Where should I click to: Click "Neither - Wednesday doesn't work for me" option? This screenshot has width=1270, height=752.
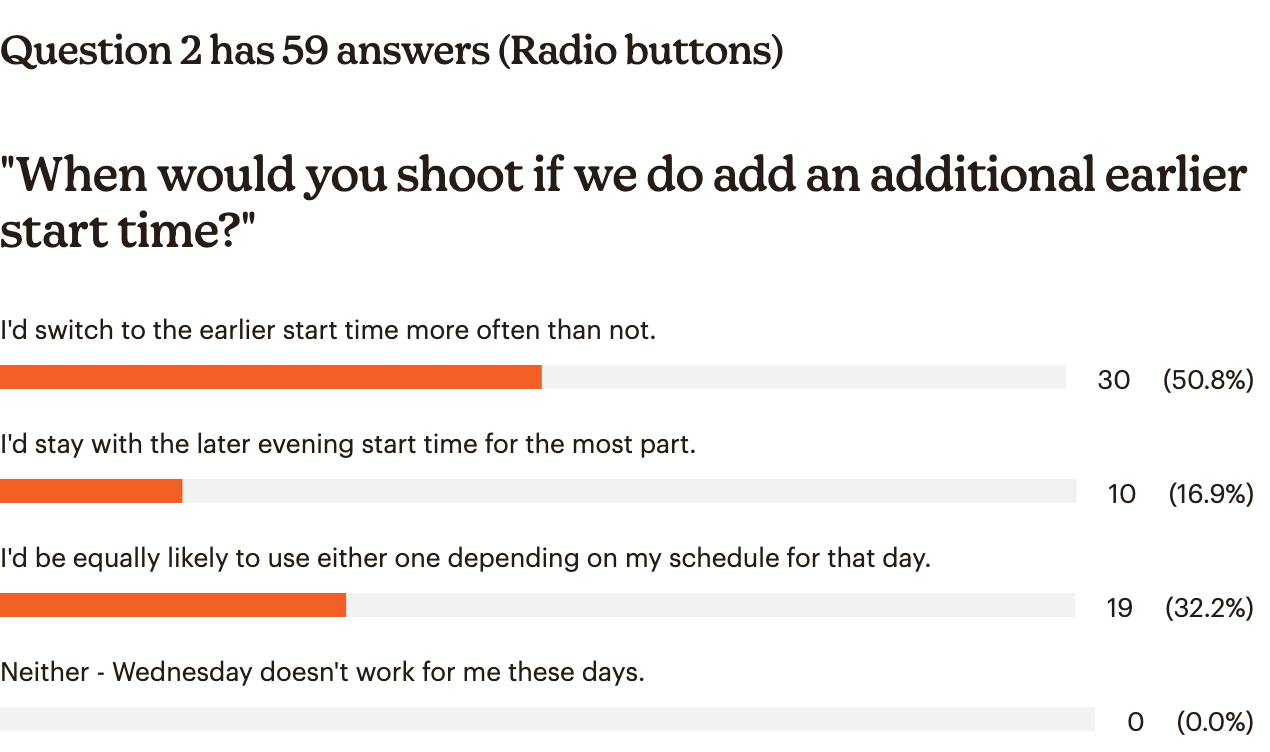322,672
